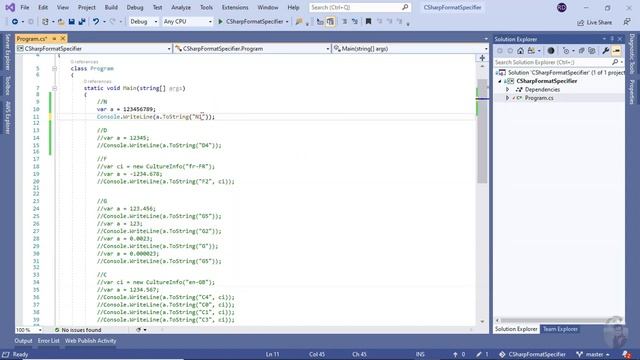Click the bookmark icon in the toolbar
The width and height of the screenshot is (640, 360).
(x=368, y=22)
